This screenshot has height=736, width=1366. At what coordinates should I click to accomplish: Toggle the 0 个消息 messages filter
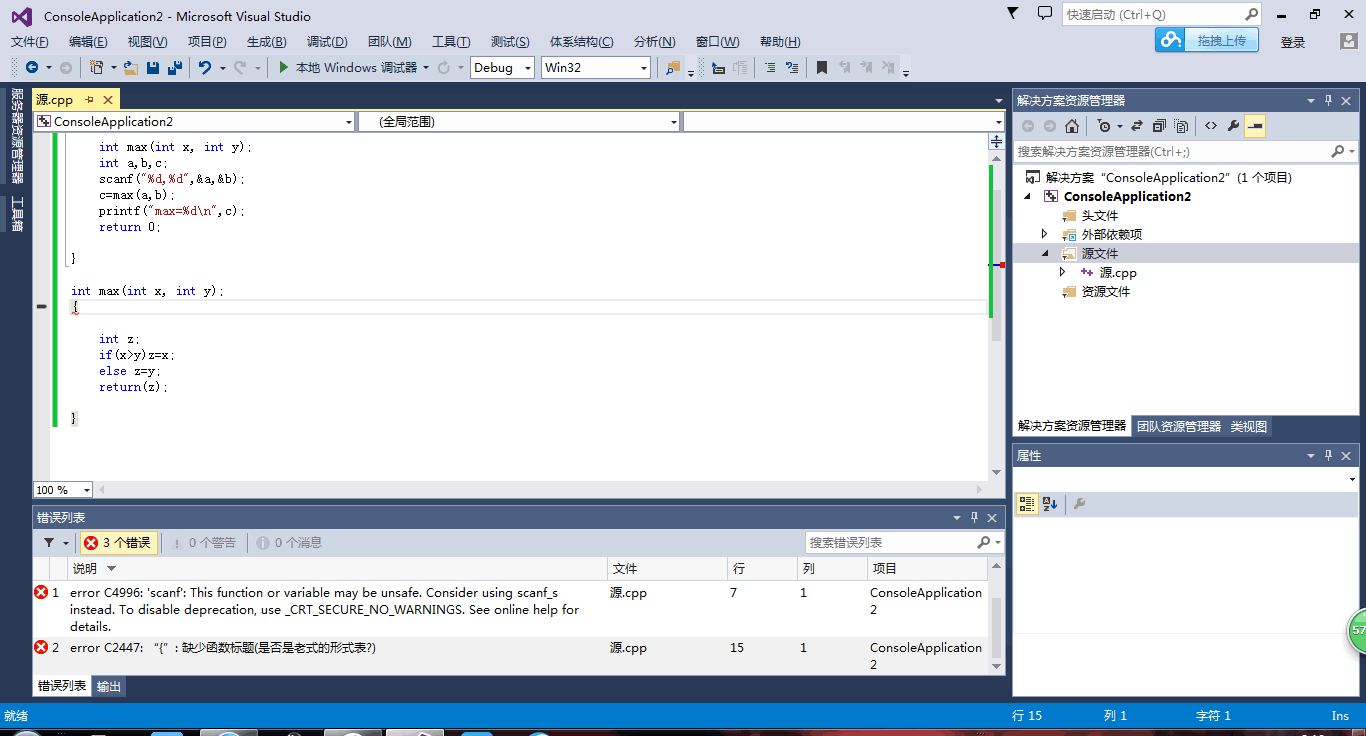click(289, 543)
